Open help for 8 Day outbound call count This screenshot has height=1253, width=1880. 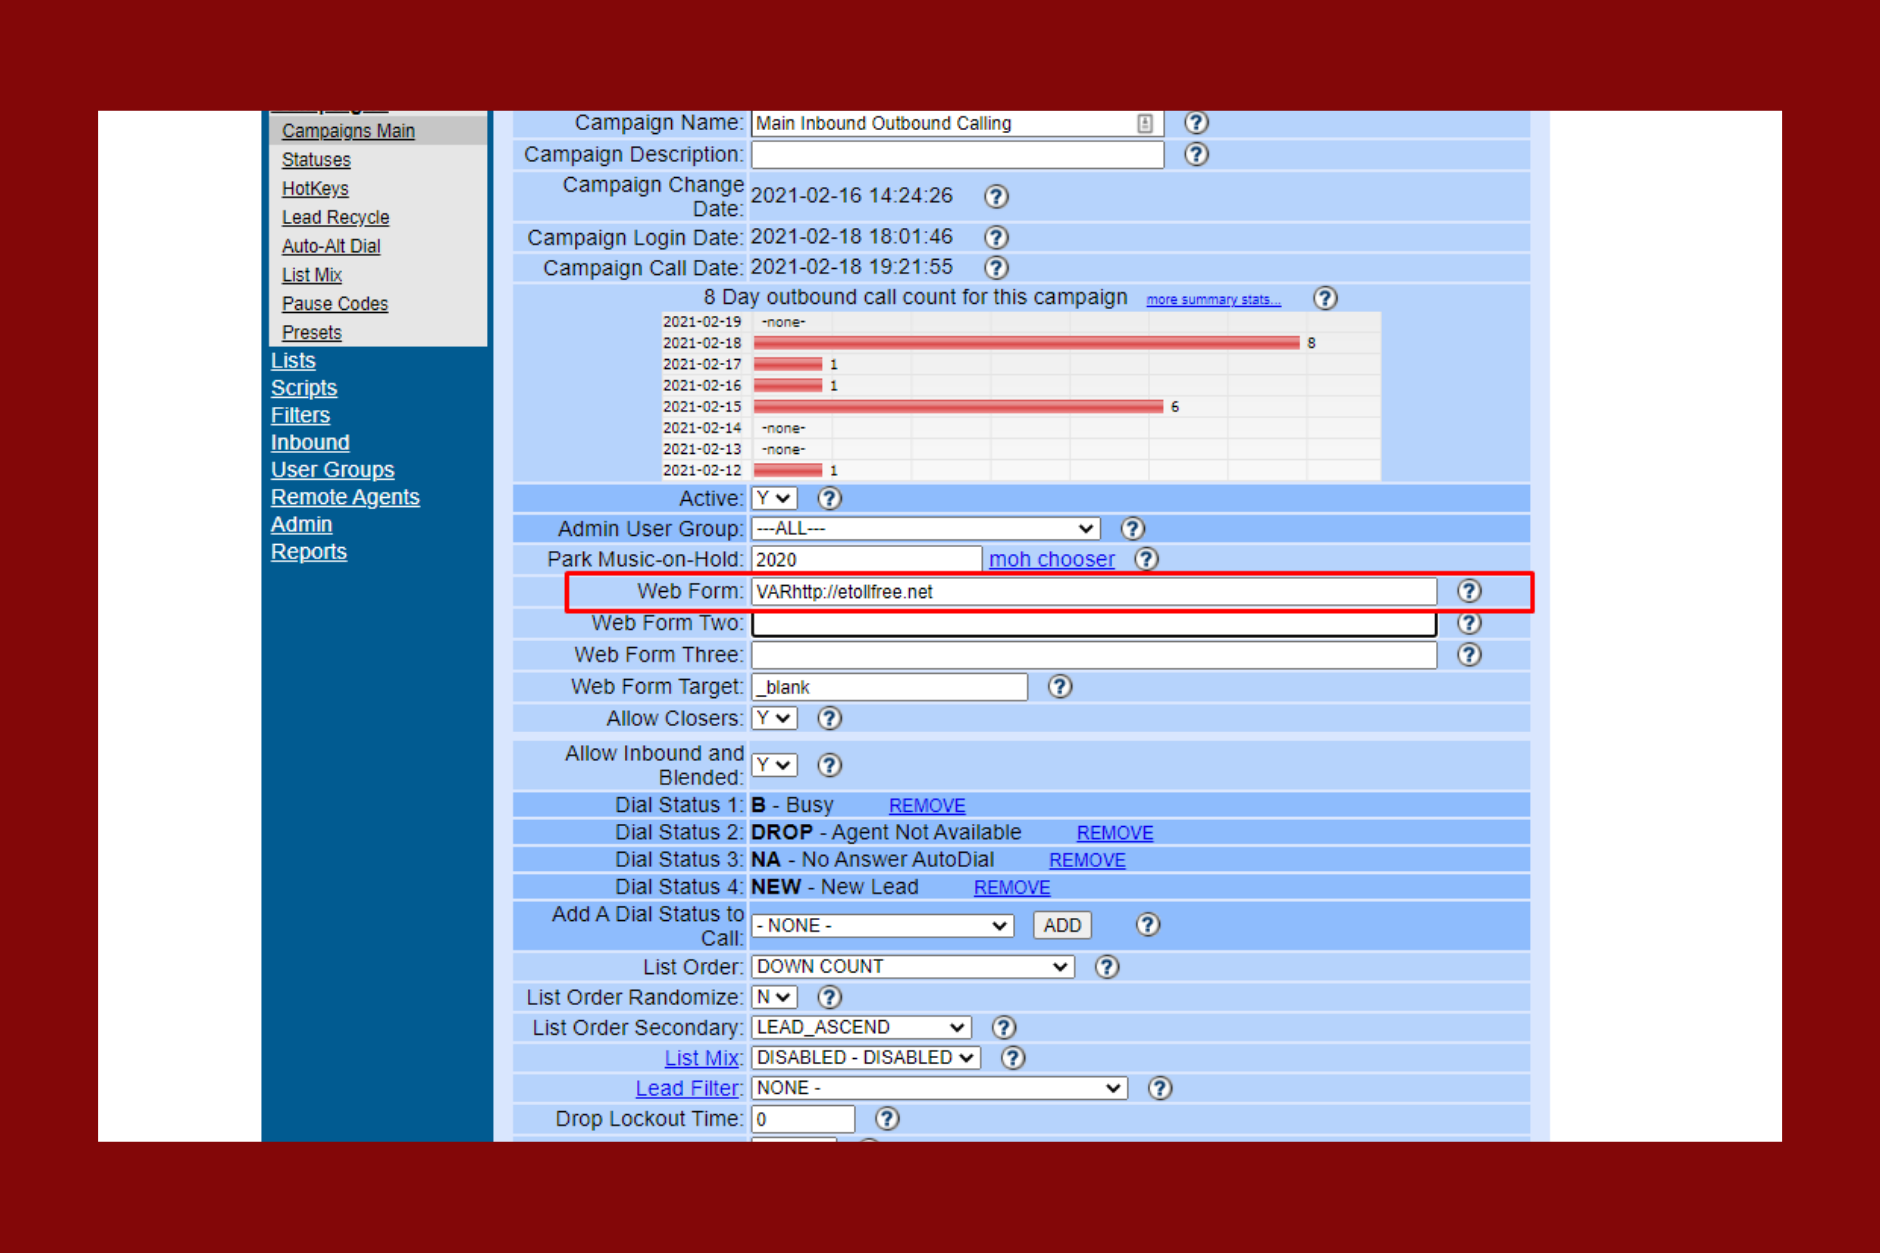[1325, 298]
